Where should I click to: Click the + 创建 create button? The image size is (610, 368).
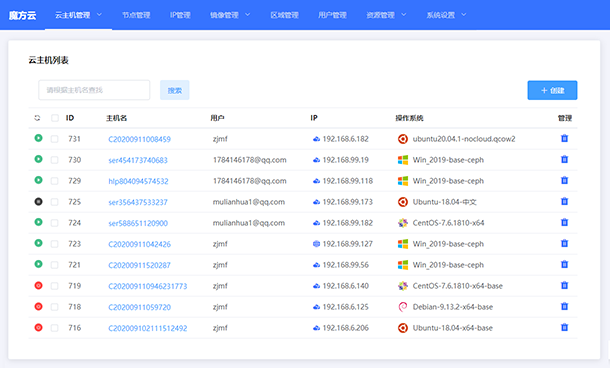click(552, 90)
